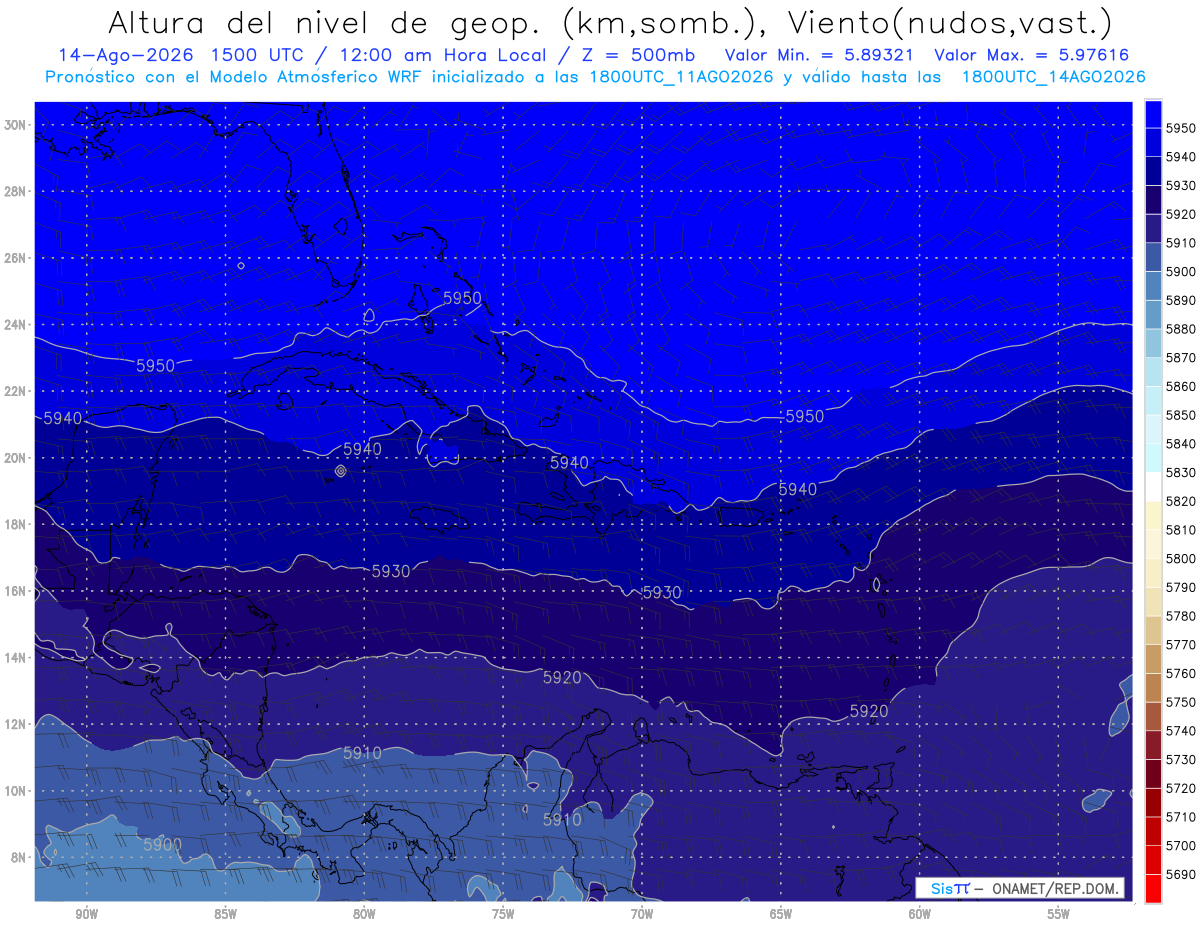
Task: Click the 16N latitude axis label
Action: 16,591
